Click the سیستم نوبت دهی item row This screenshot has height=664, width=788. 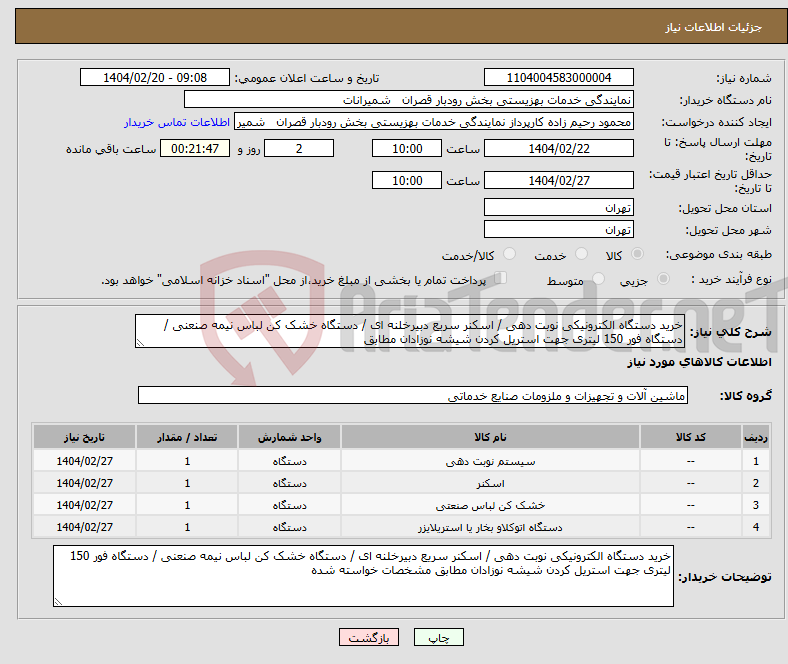401,460
